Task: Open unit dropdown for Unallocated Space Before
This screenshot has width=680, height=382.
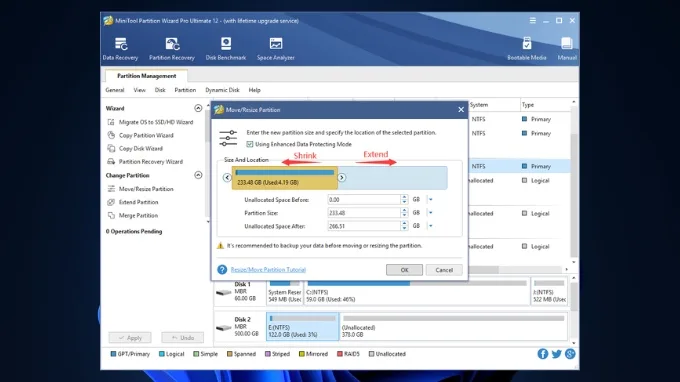Action: pos(431,199)
